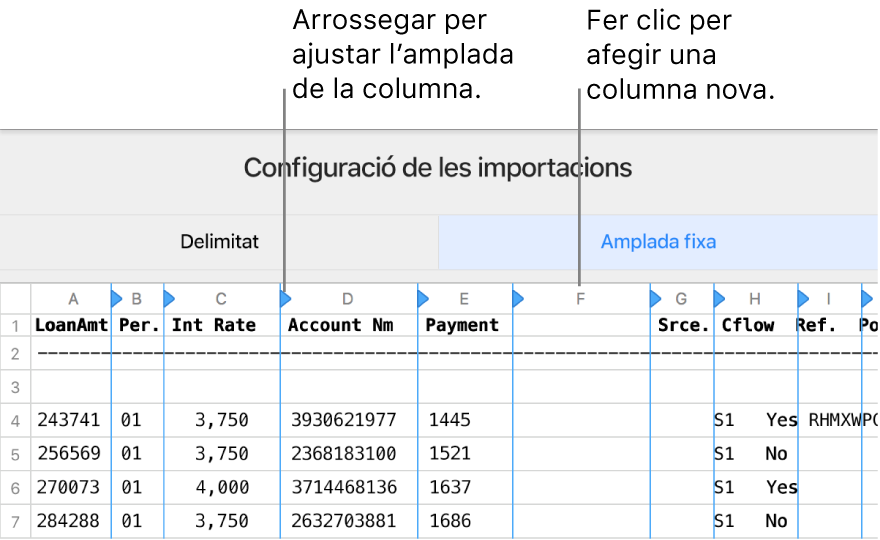Image resolution: width=880 pixels, height=540 pixels.
Task: Click the column F header ruler area
Action: point(581,298)
